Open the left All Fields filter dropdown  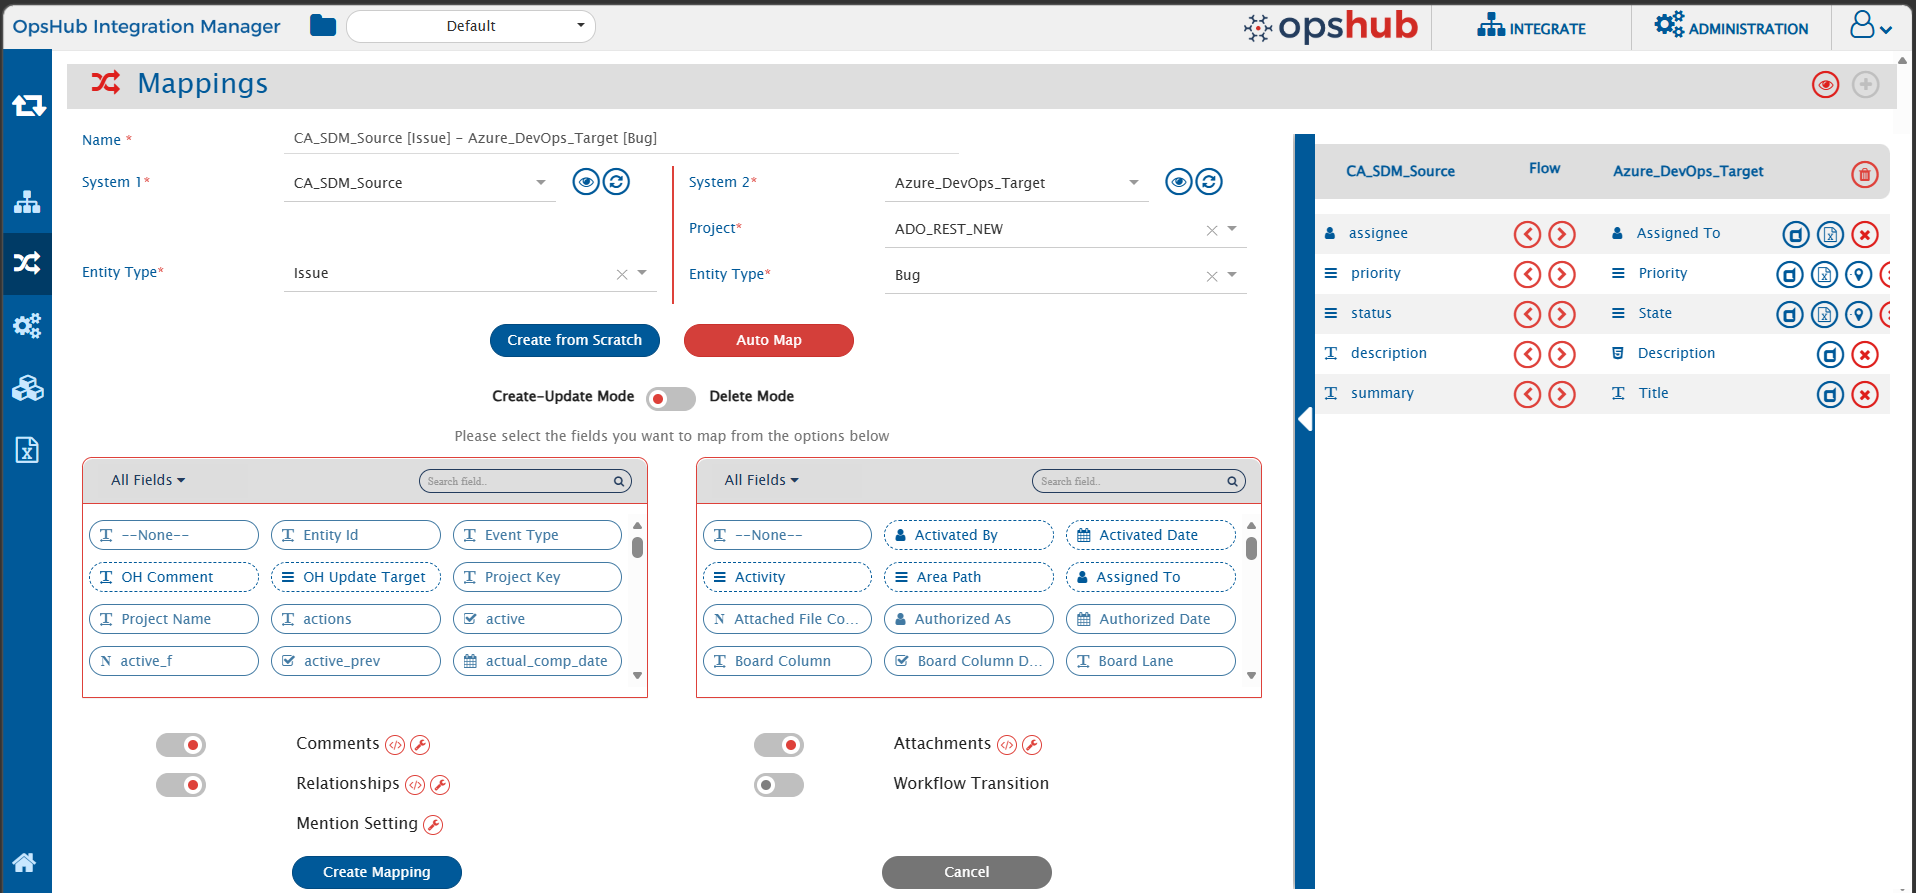coord(148,480)
